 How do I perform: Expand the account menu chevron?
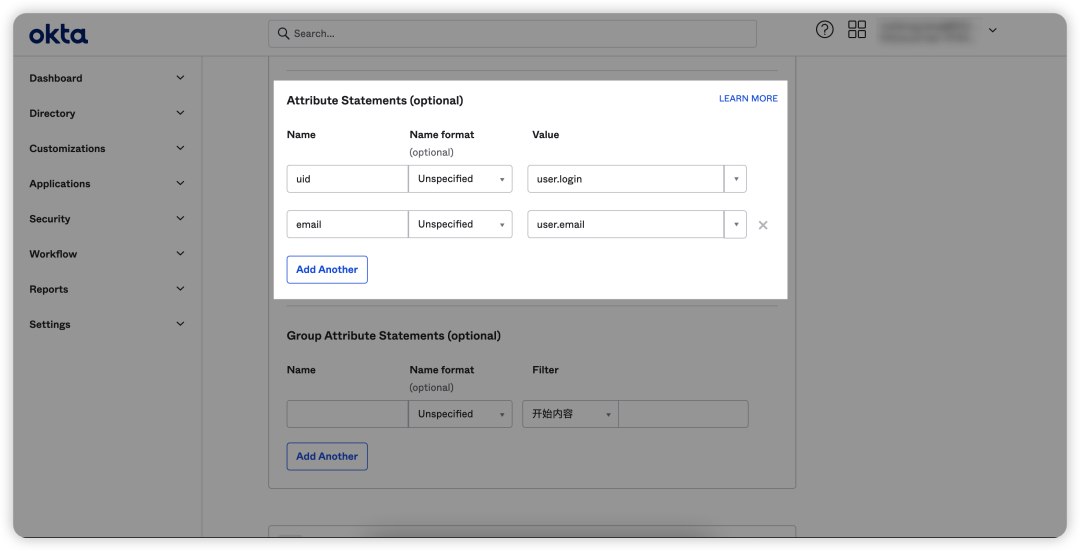point(993,31)
